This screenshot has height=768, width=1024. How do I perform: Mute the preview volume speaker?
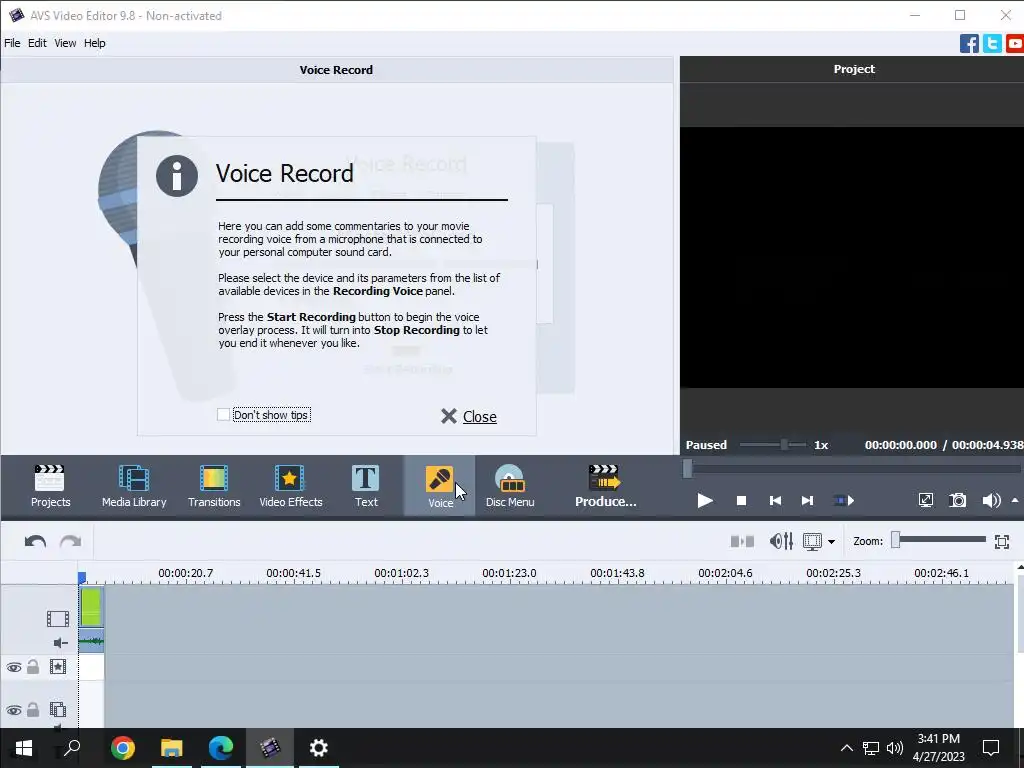coord(991,501)
